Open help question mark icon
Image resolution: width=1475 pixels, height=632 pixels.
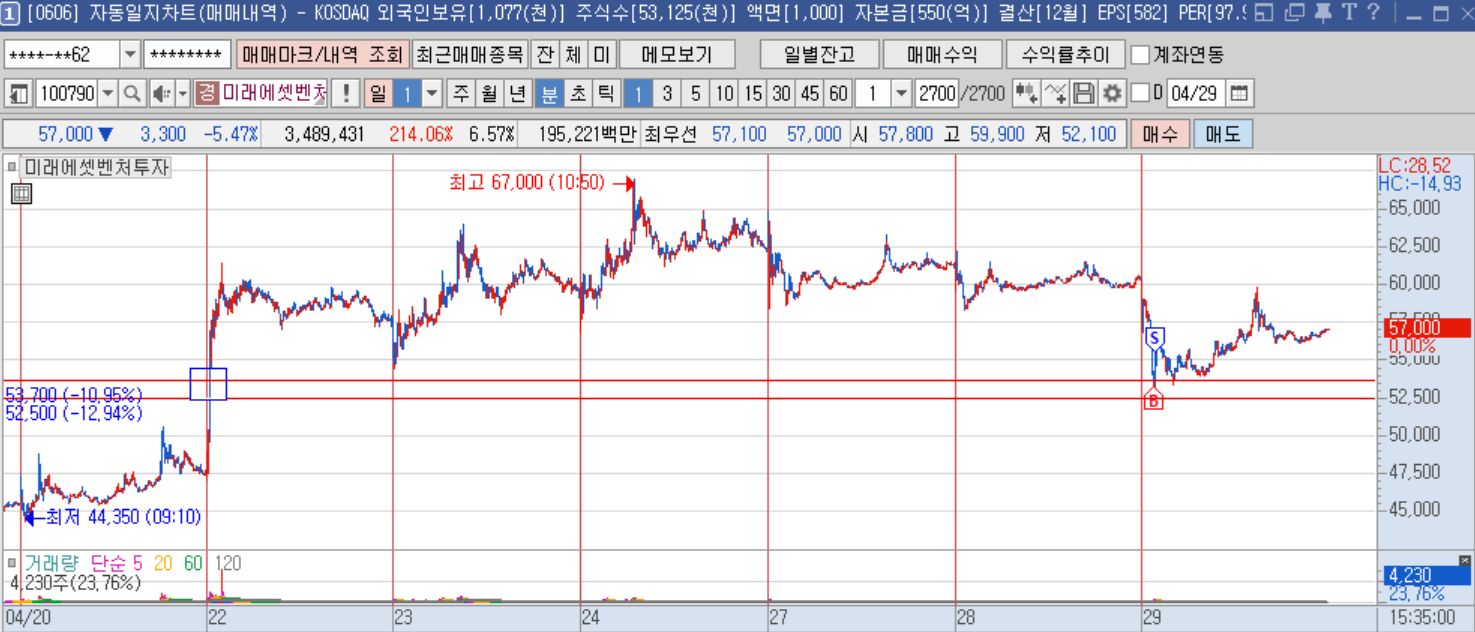point(1372,13)
